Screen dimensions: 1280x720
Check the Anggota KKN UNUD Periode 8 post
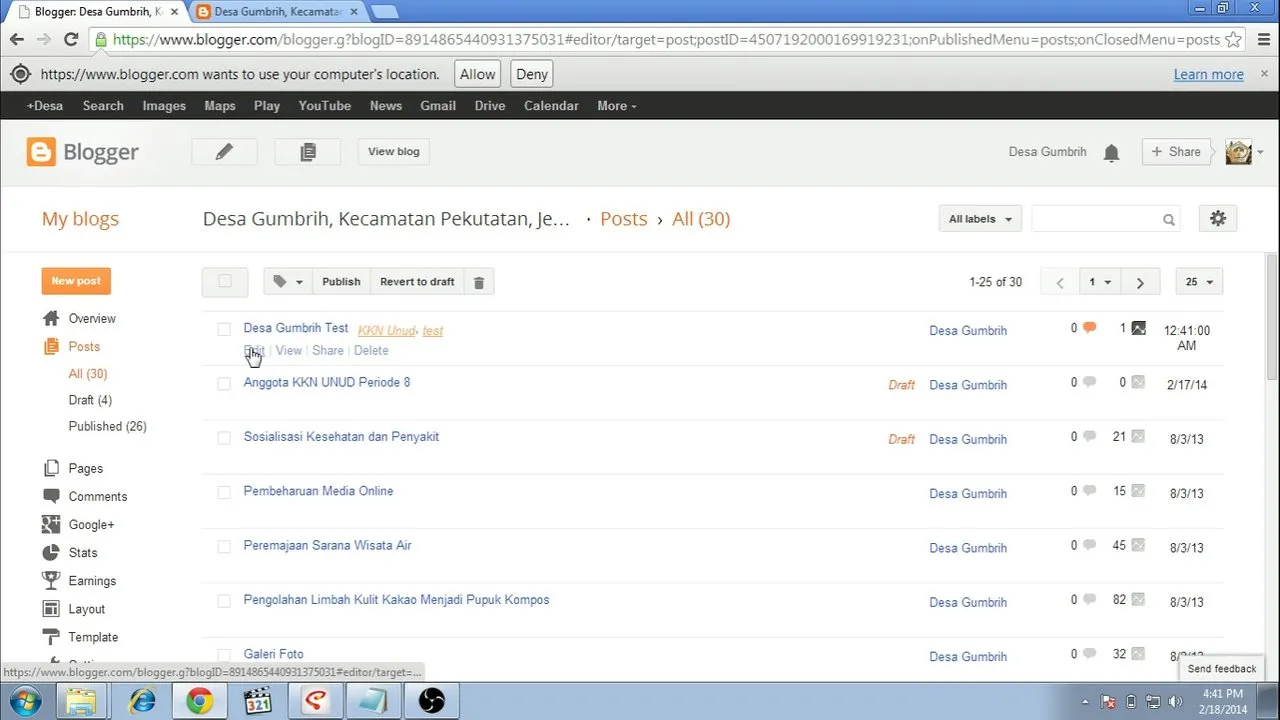click(224, 383)
